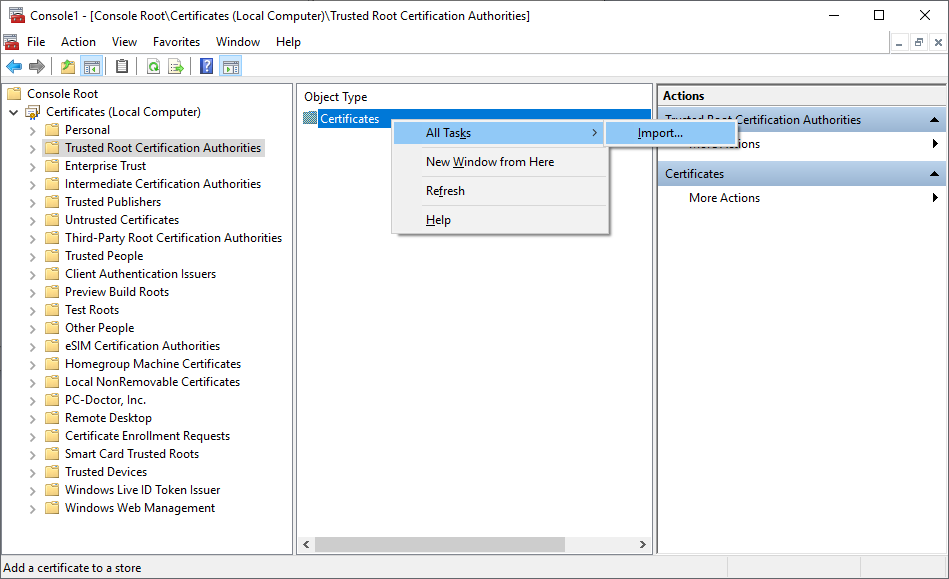
Task: Choose Import... from the All Tasks submenu
Action: tap(660, 133)
